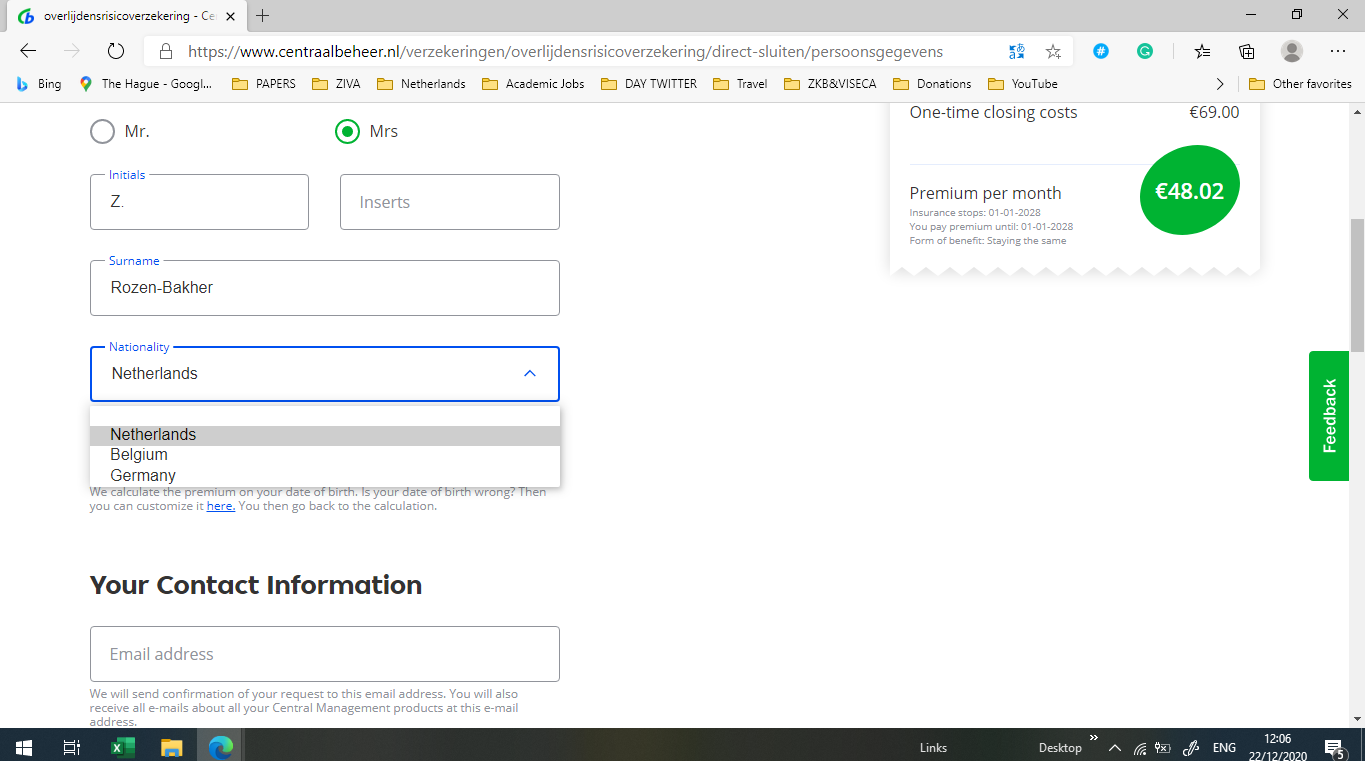Open the DAY TWITTER favorites folder
The image size is (1365, 761).
[649, 84]
